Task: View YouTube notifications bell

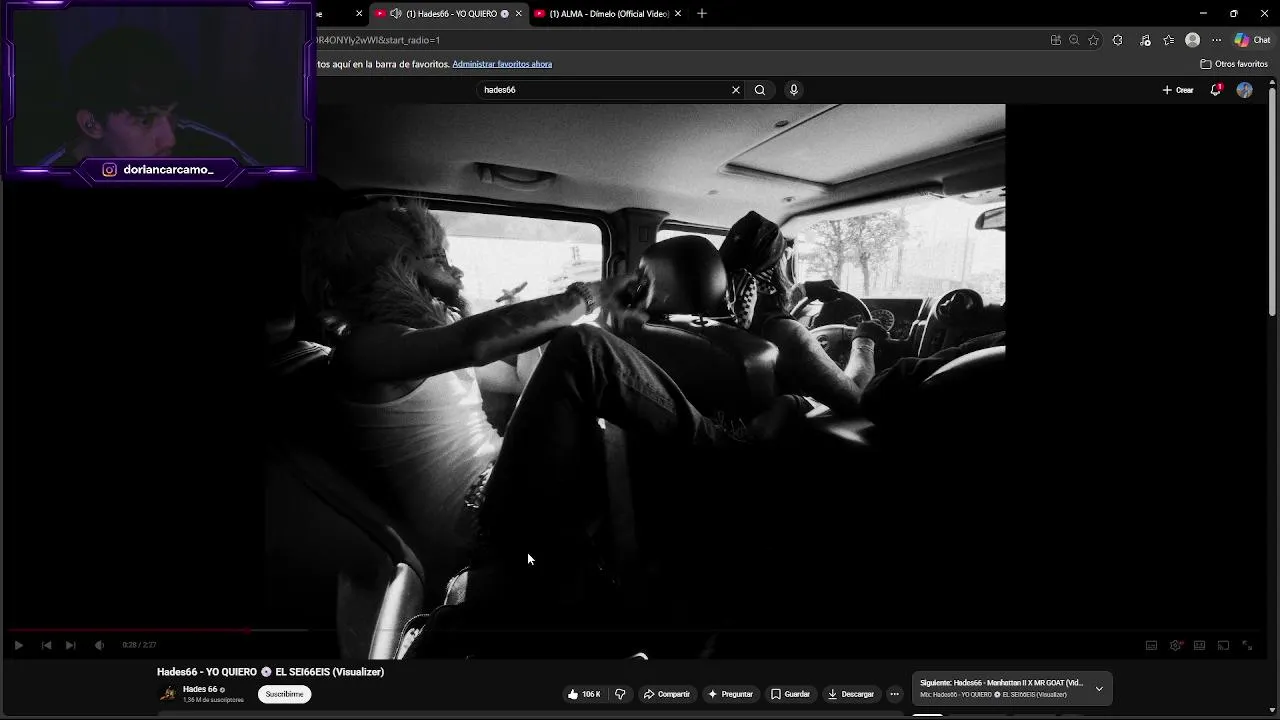Action: 1216,90
